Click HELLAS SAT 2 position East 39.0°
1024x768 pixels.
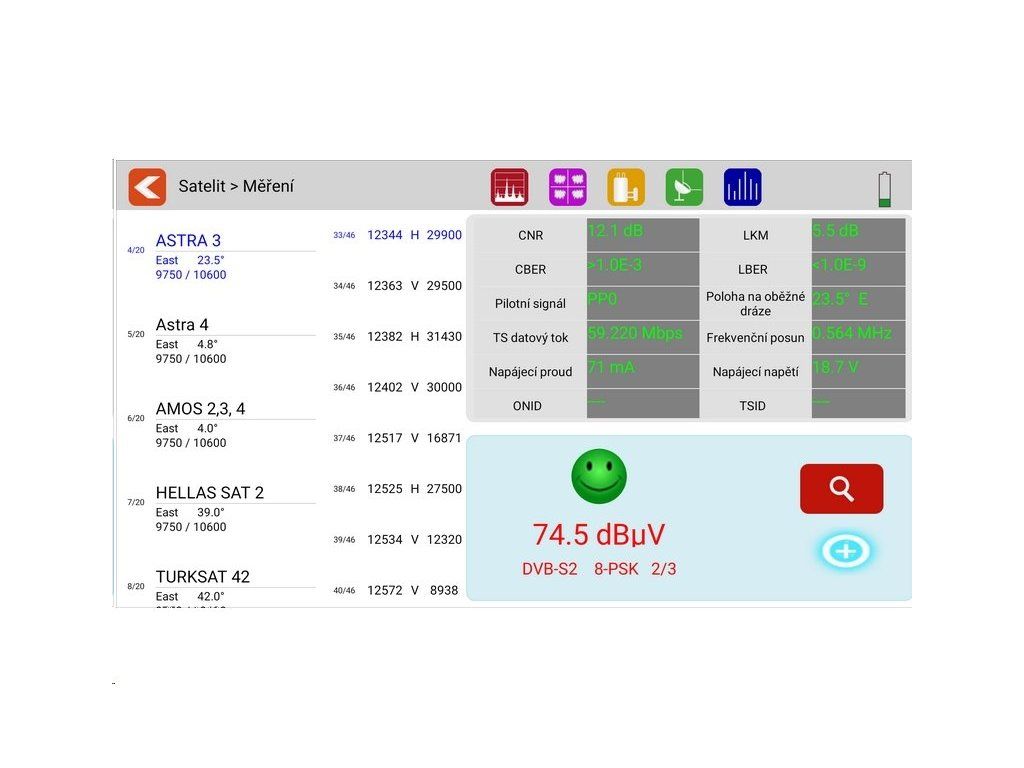189,513
